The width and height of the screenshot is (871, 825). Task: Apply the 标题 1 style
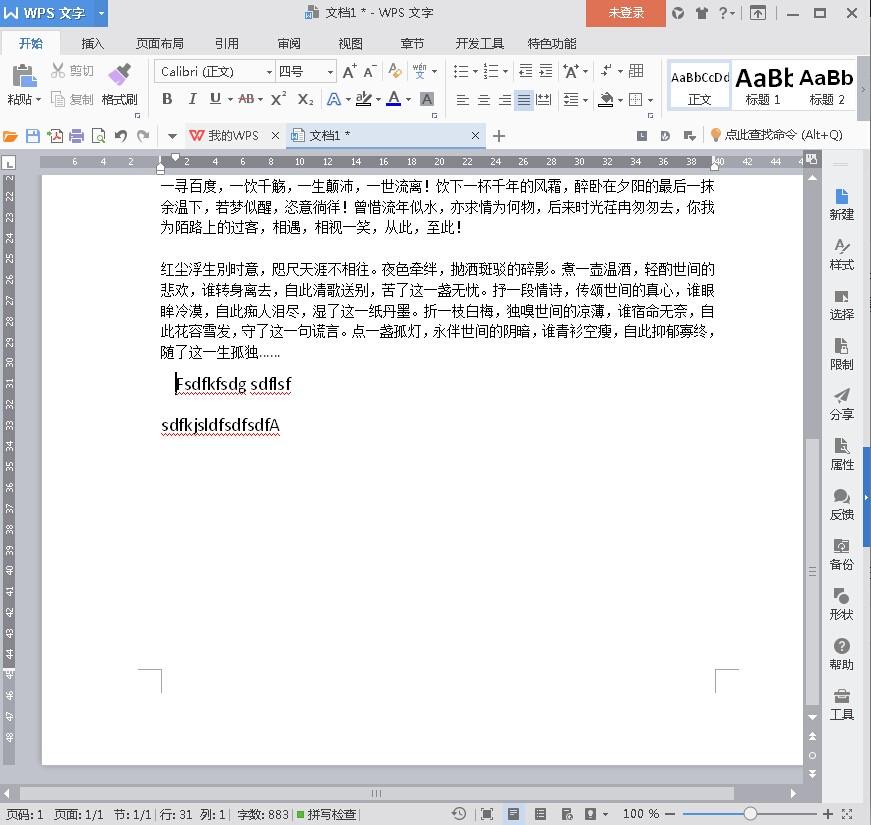click(763, 86)
